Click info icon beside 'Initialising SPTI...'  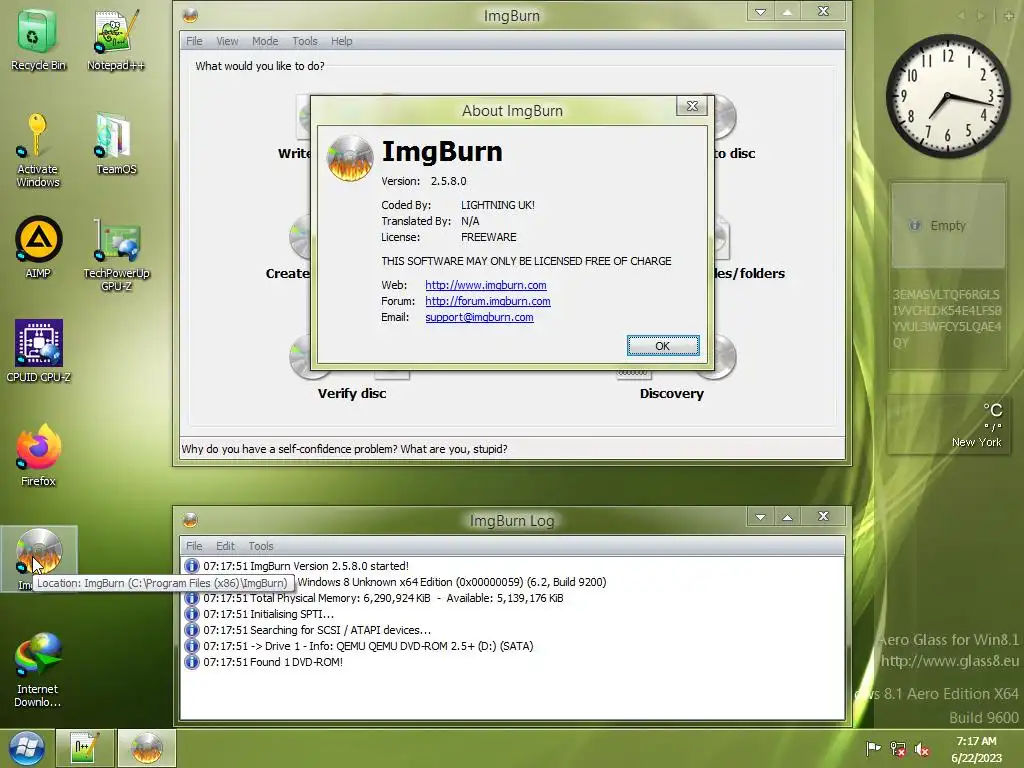pyautogui.click(x=191, y=614)
